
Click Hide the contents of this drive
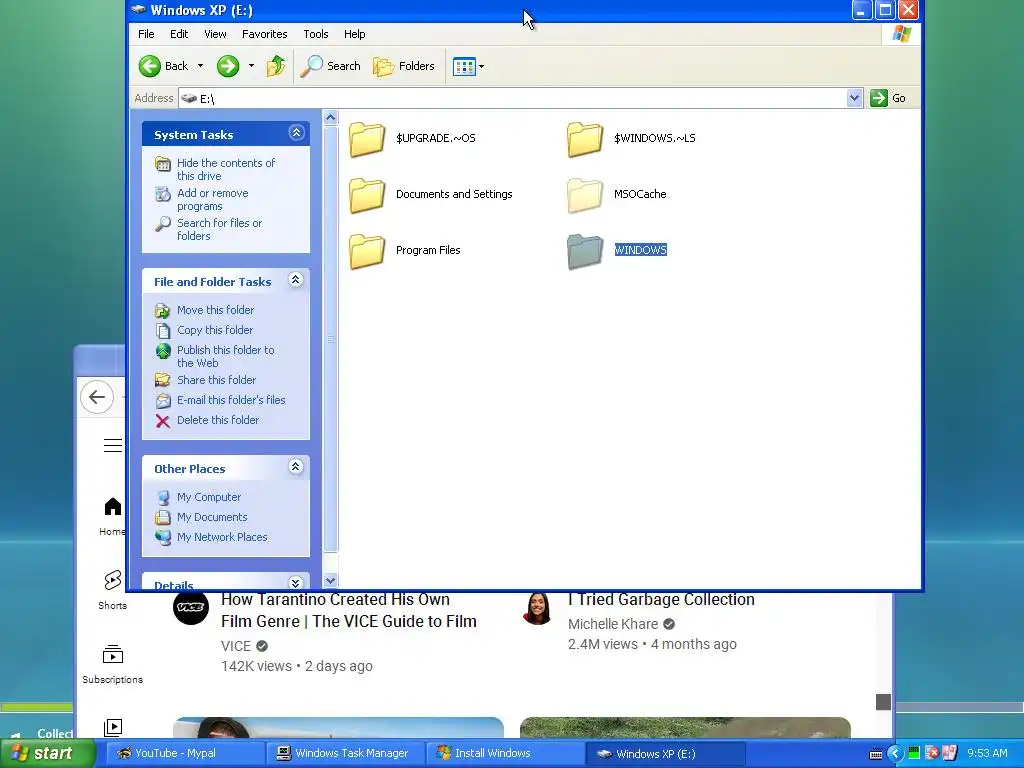tap(226, 169)
